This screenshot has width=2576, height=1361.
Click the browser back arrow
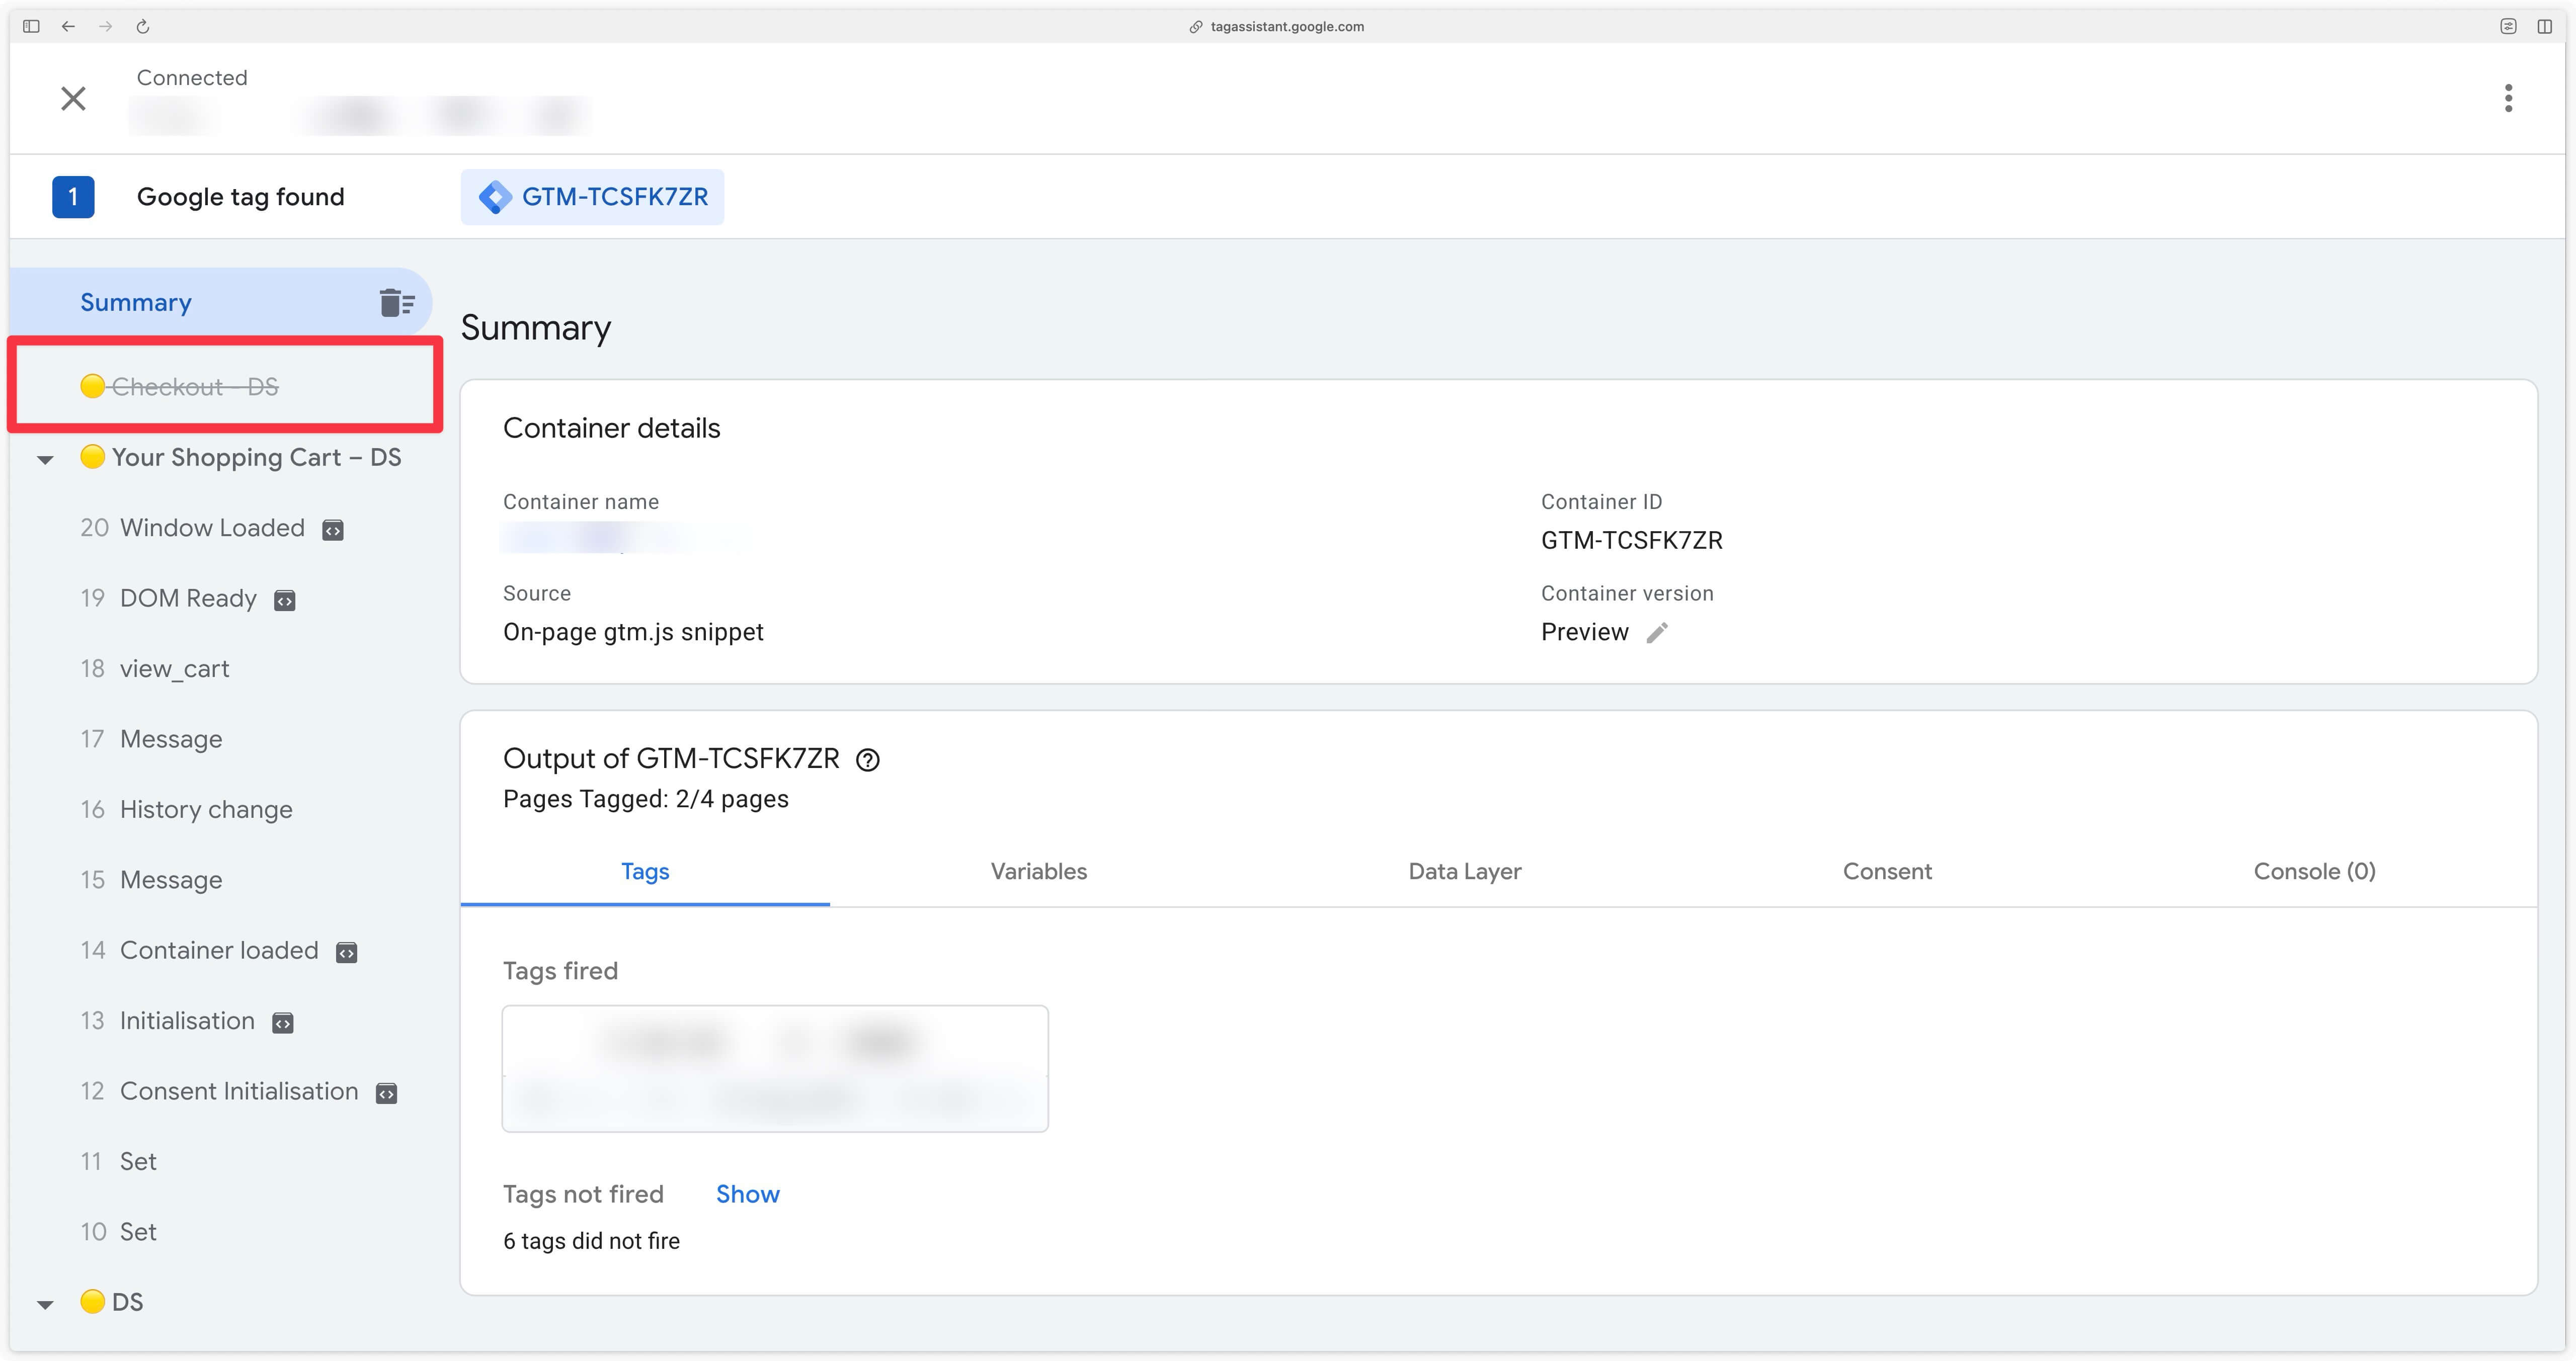click(x=68, y=26)
